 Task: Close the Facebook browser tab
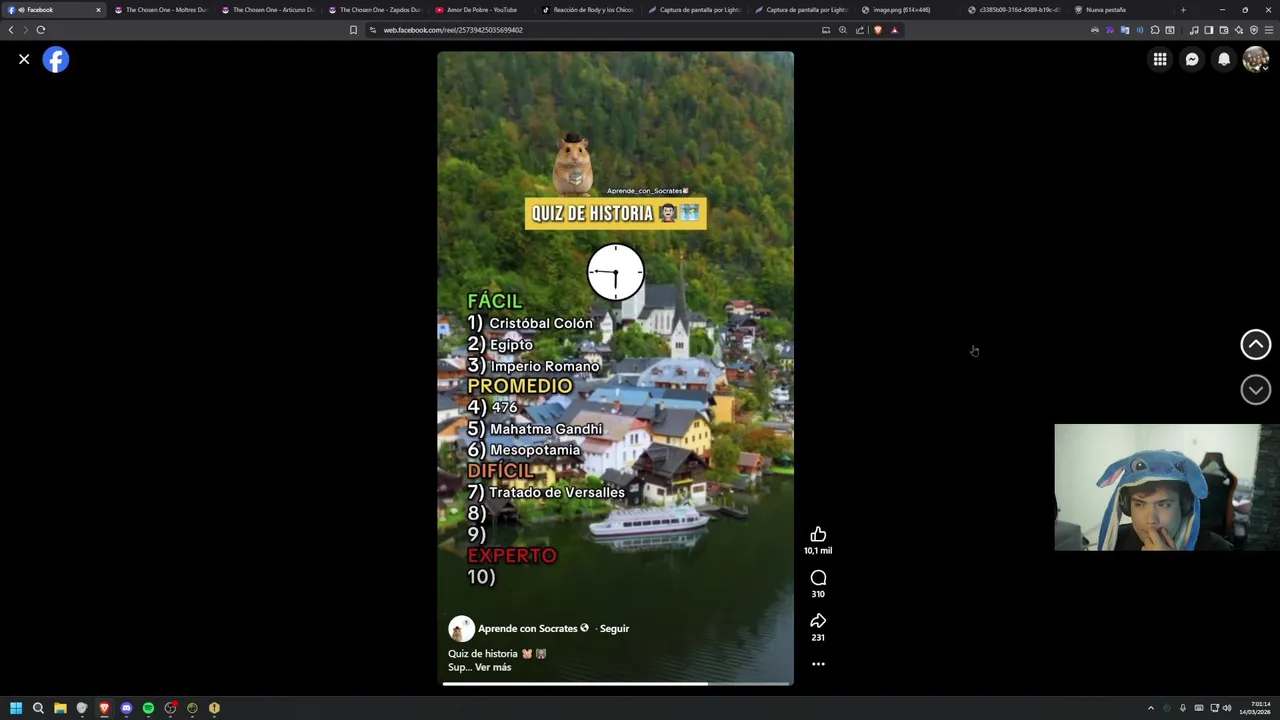(x=98, y=10)
